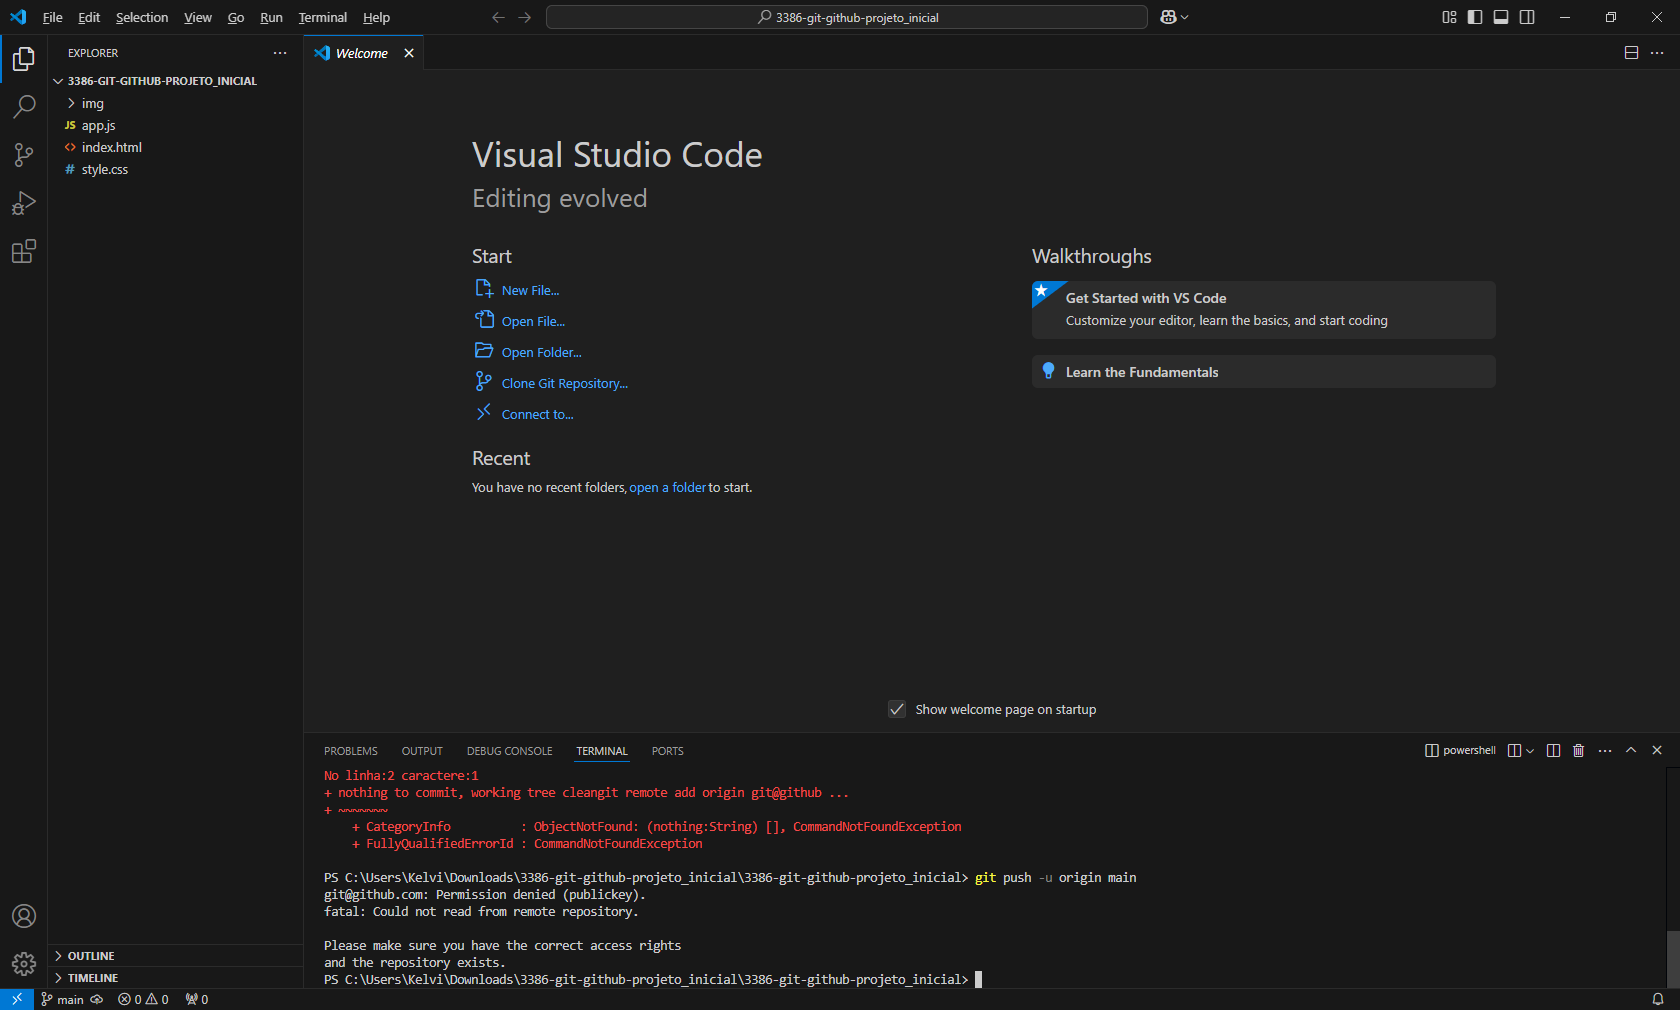The width and height of the screenshot is (1680, 1010).
Task: Select the powershell terminal label
Action: click(x=1460, y=750)
